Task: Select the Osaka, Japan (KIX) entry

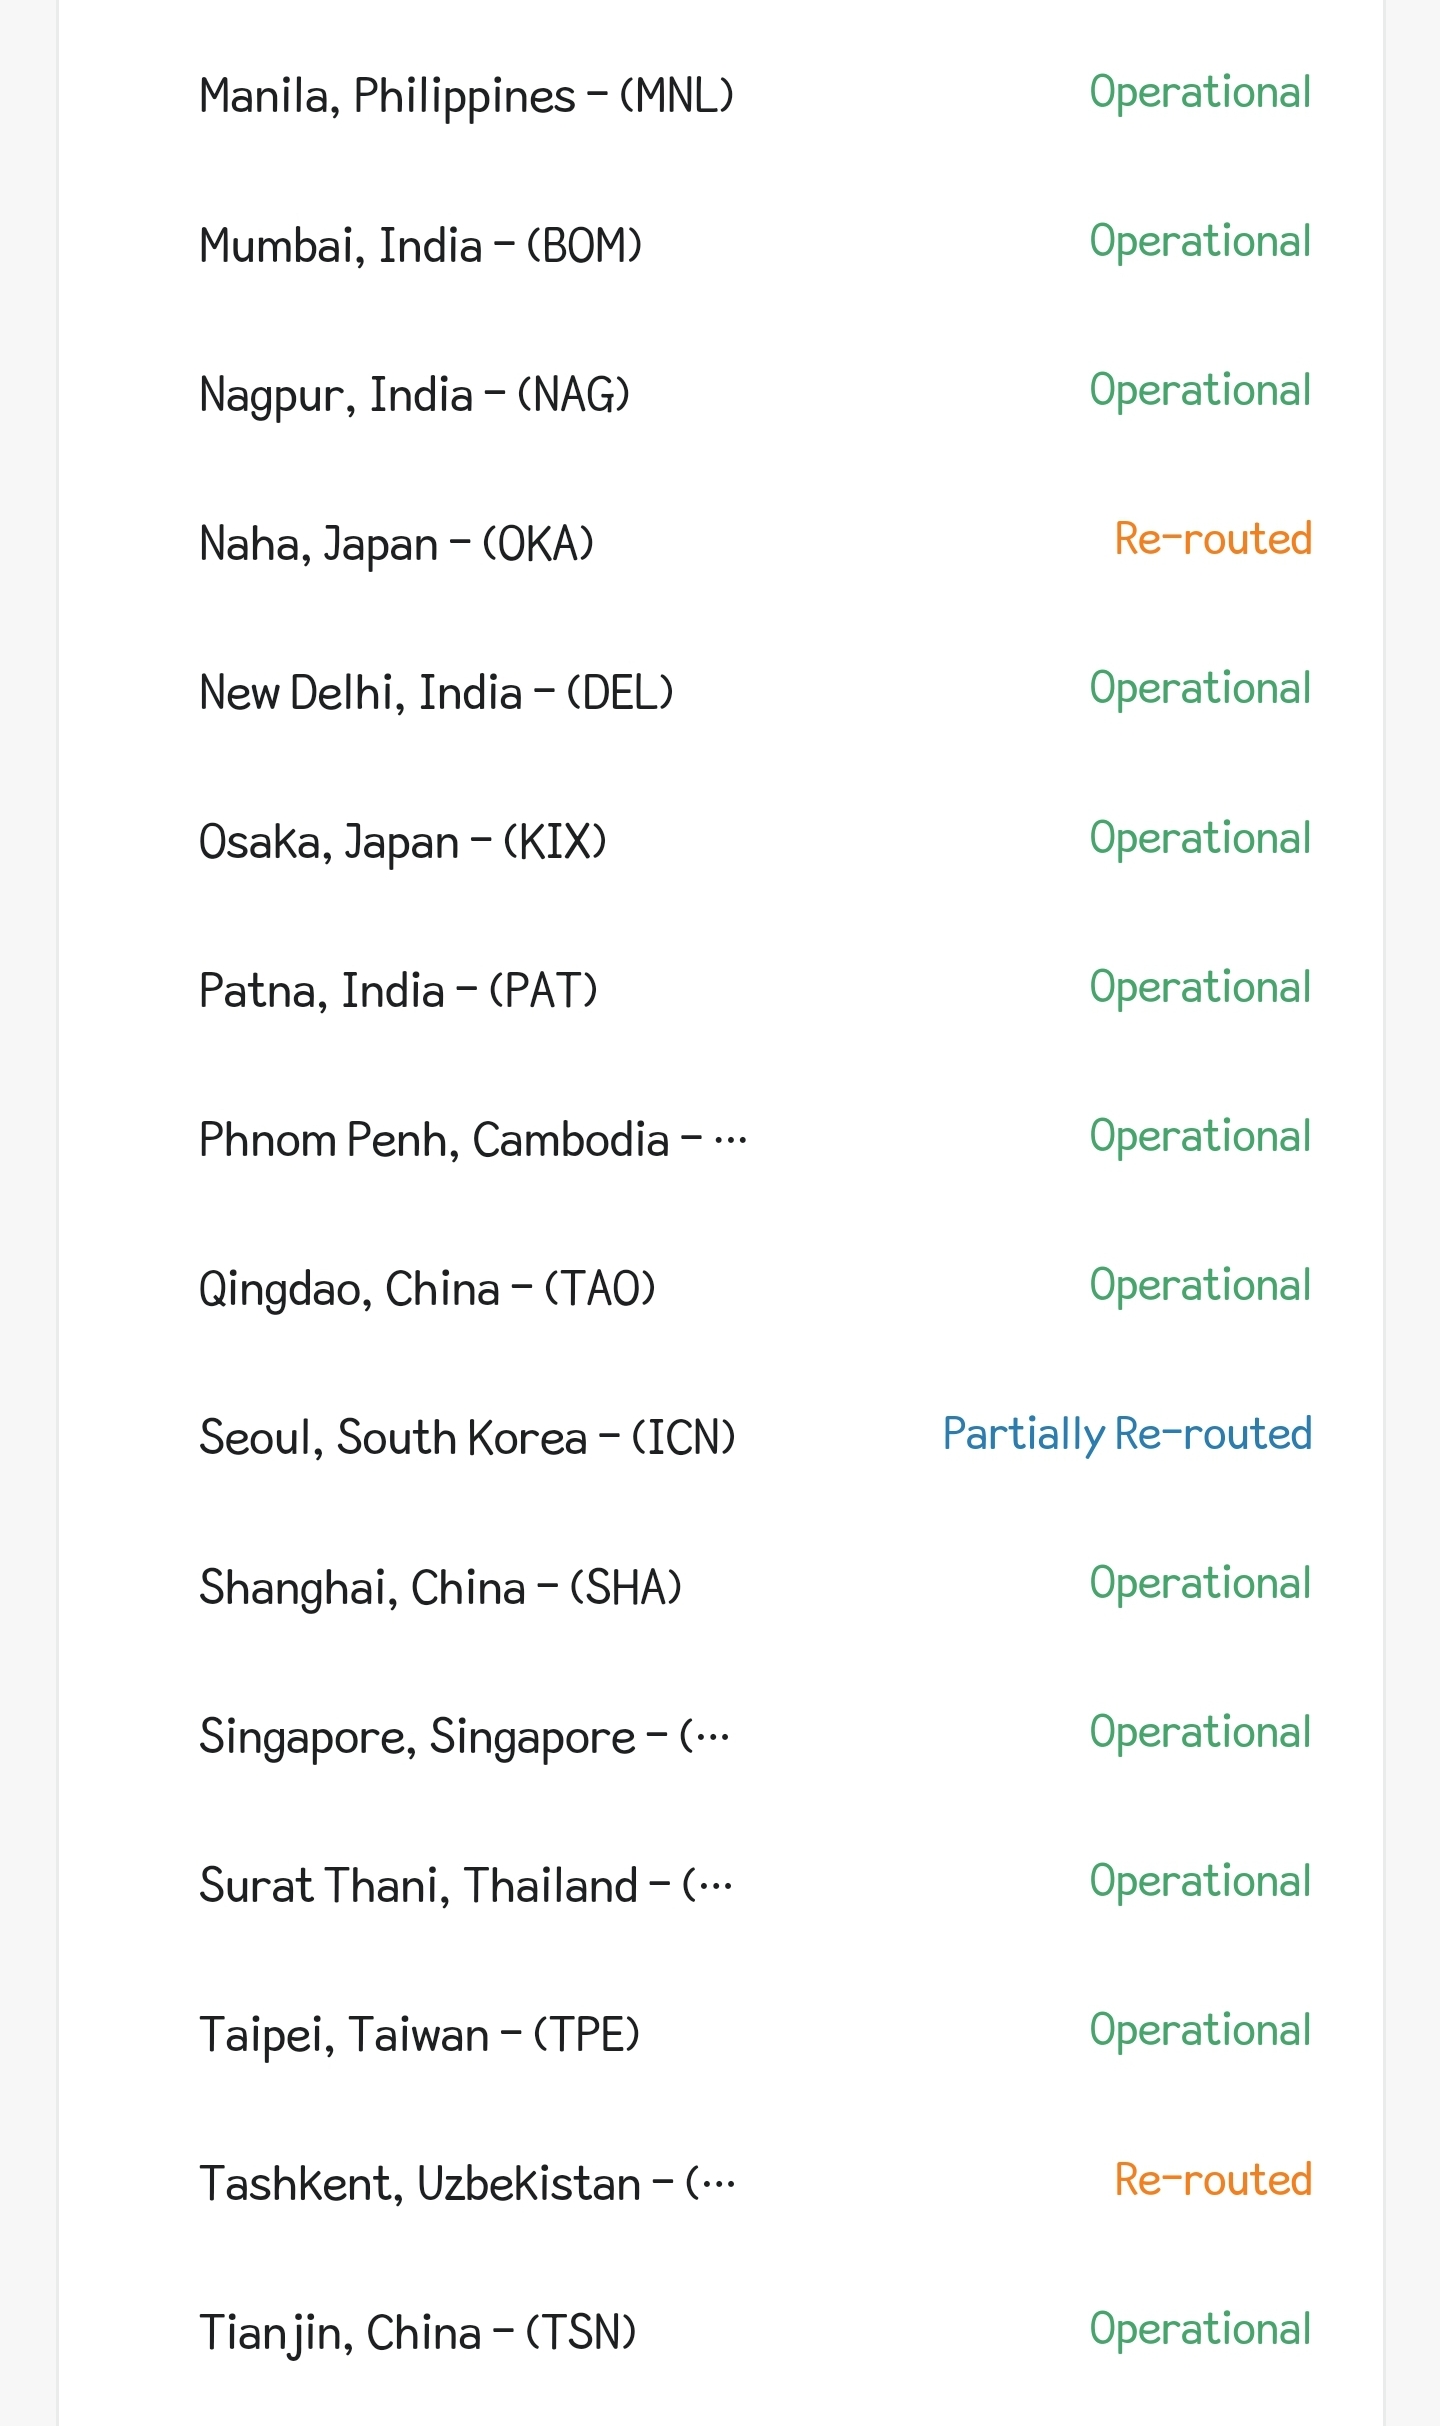Action: coord(402,842)
